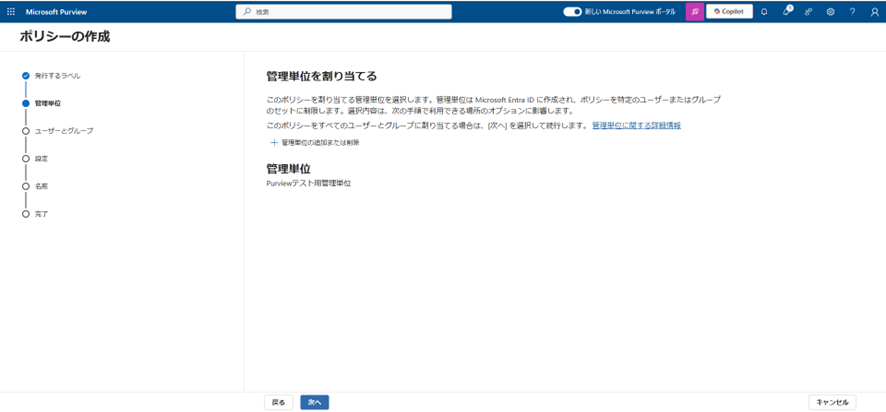This screenshot has height=412, width=886.
Task: Click the キャンセル button
Action: tap(832, 402)
